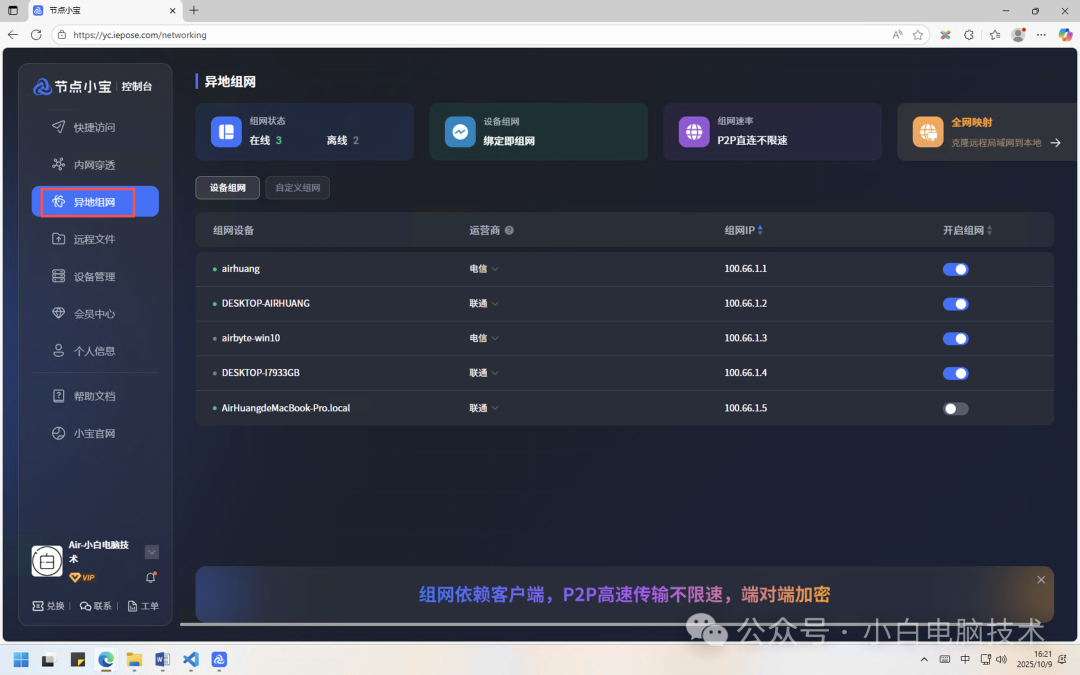This screenshot has height=675, width=1080.
Task: Open carrier dropdown for DESKTOP-AIRHUANG
Action: click(x=484, y=303)
